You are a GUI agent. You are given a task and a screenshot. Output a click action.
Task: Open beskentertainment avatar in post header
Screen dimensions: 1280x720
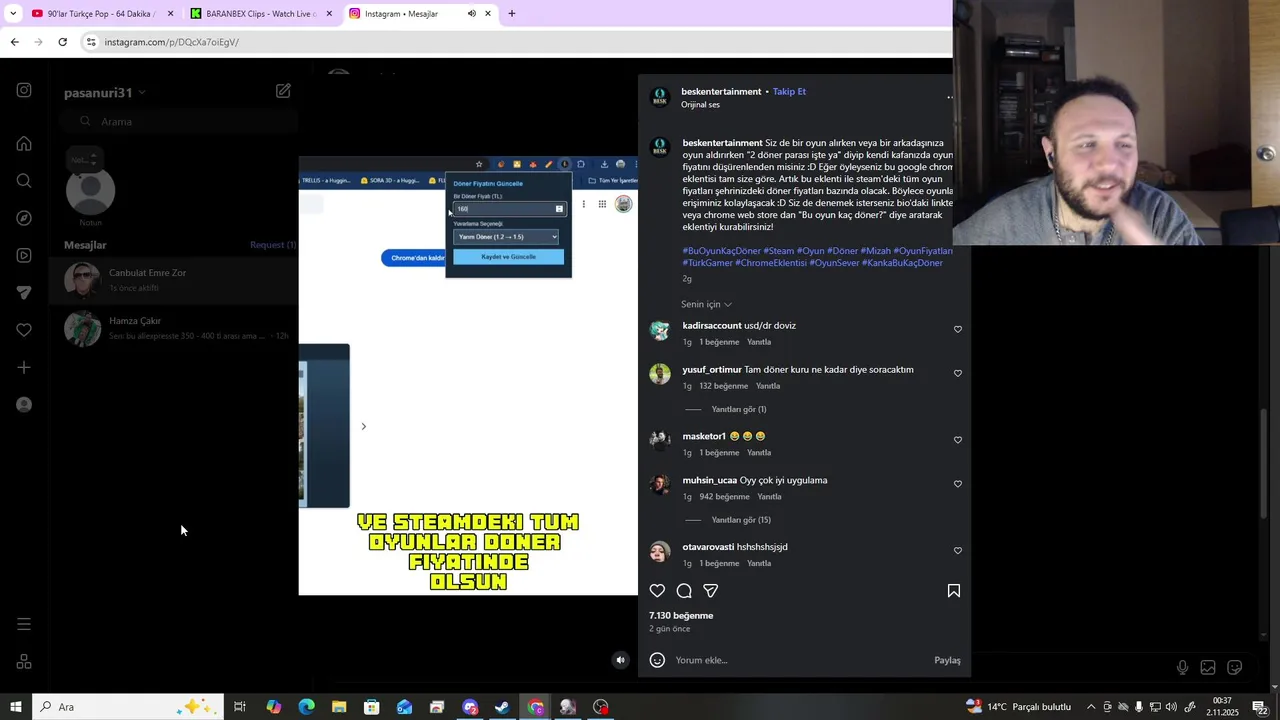click(x=659, y=97)
